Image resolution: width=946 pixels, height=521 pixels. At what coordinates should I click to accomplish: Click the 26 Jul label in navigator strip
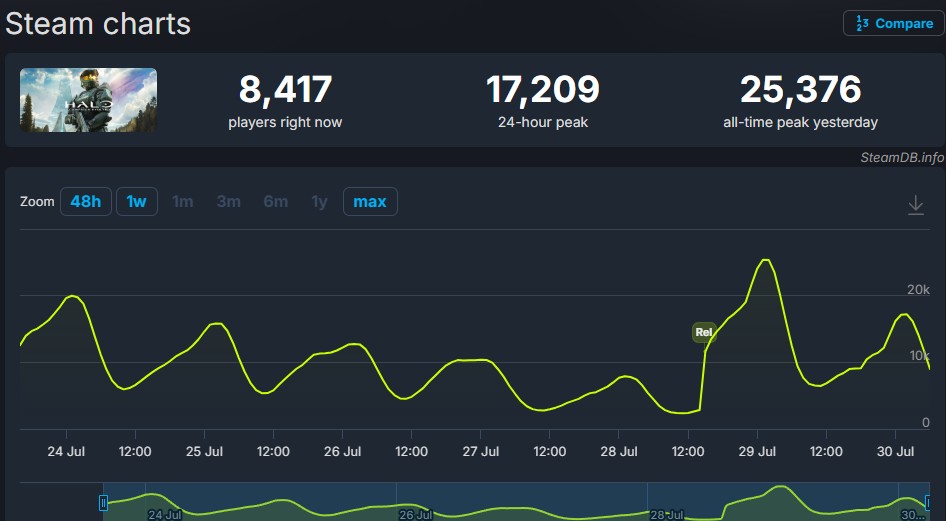(x=416, y=515)
